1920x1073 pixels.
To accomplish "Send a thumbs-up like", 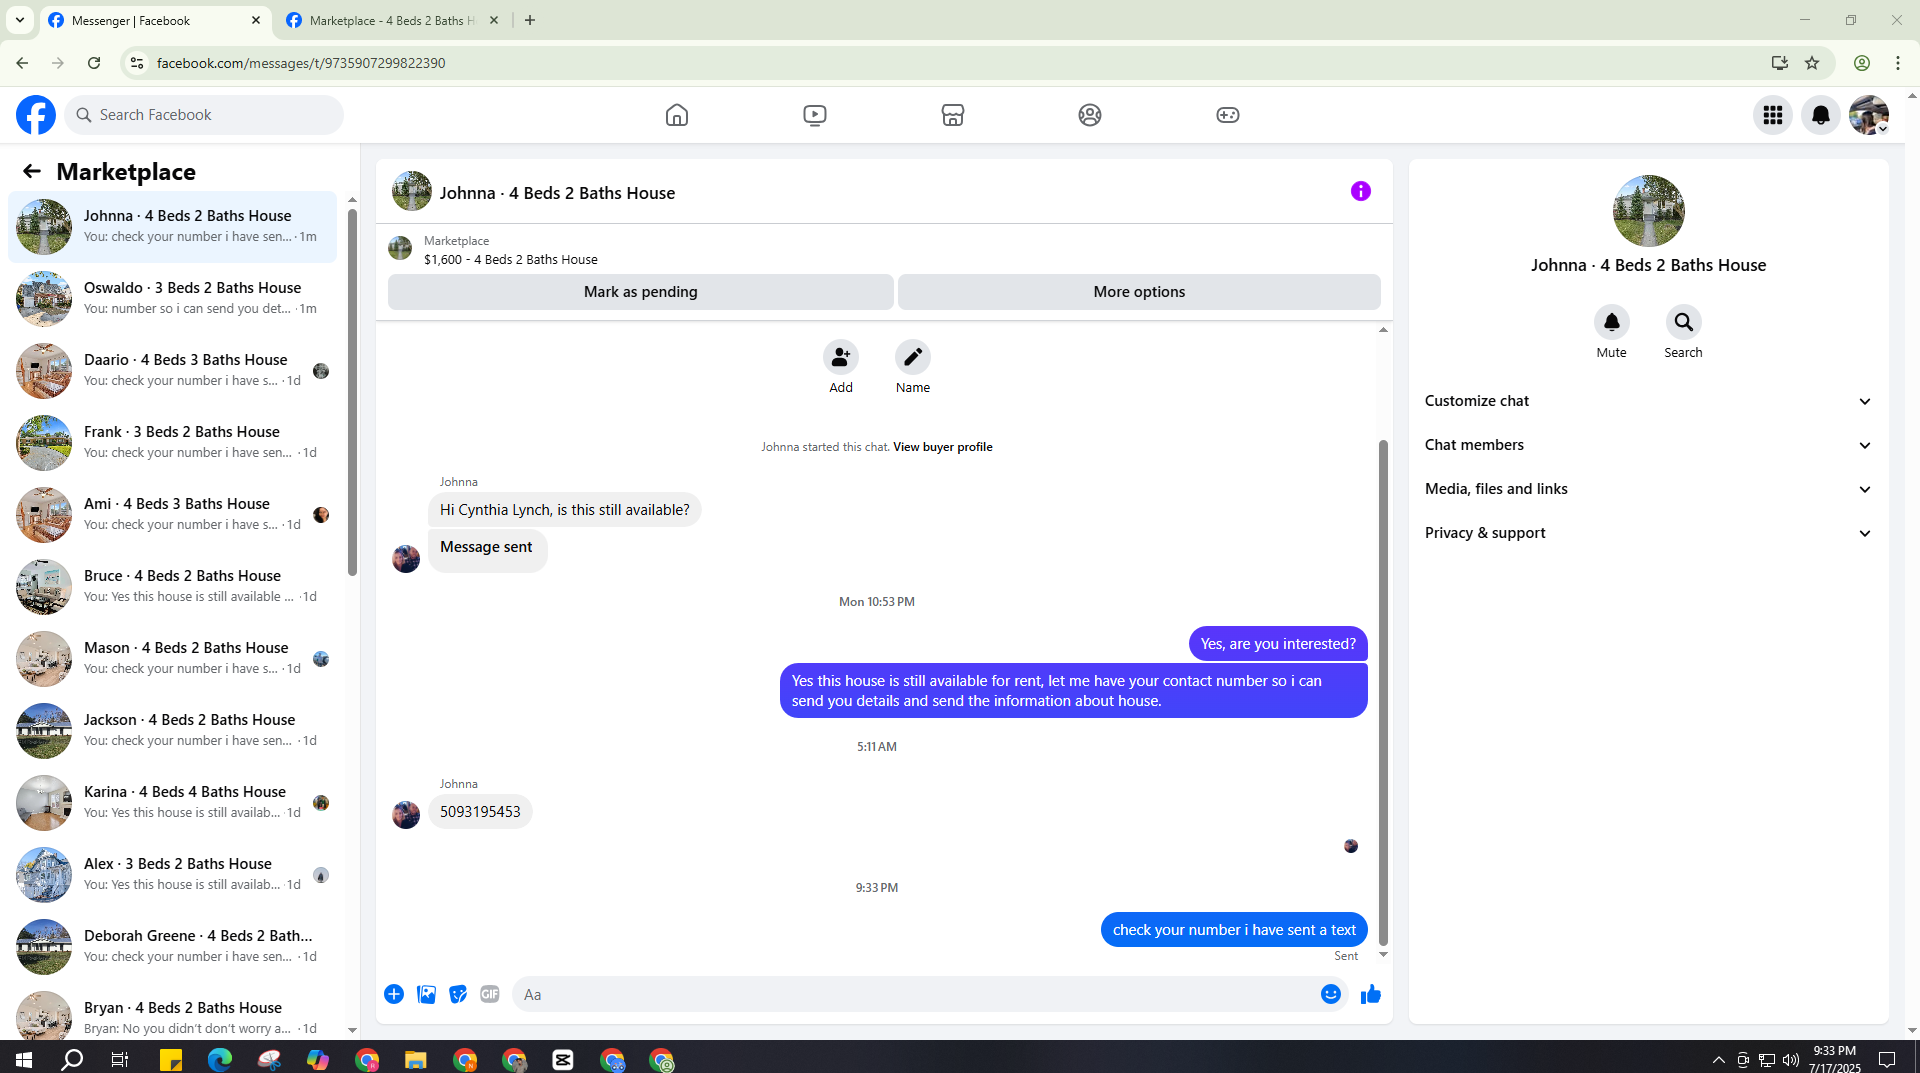I will click(x=1371, y=994).
